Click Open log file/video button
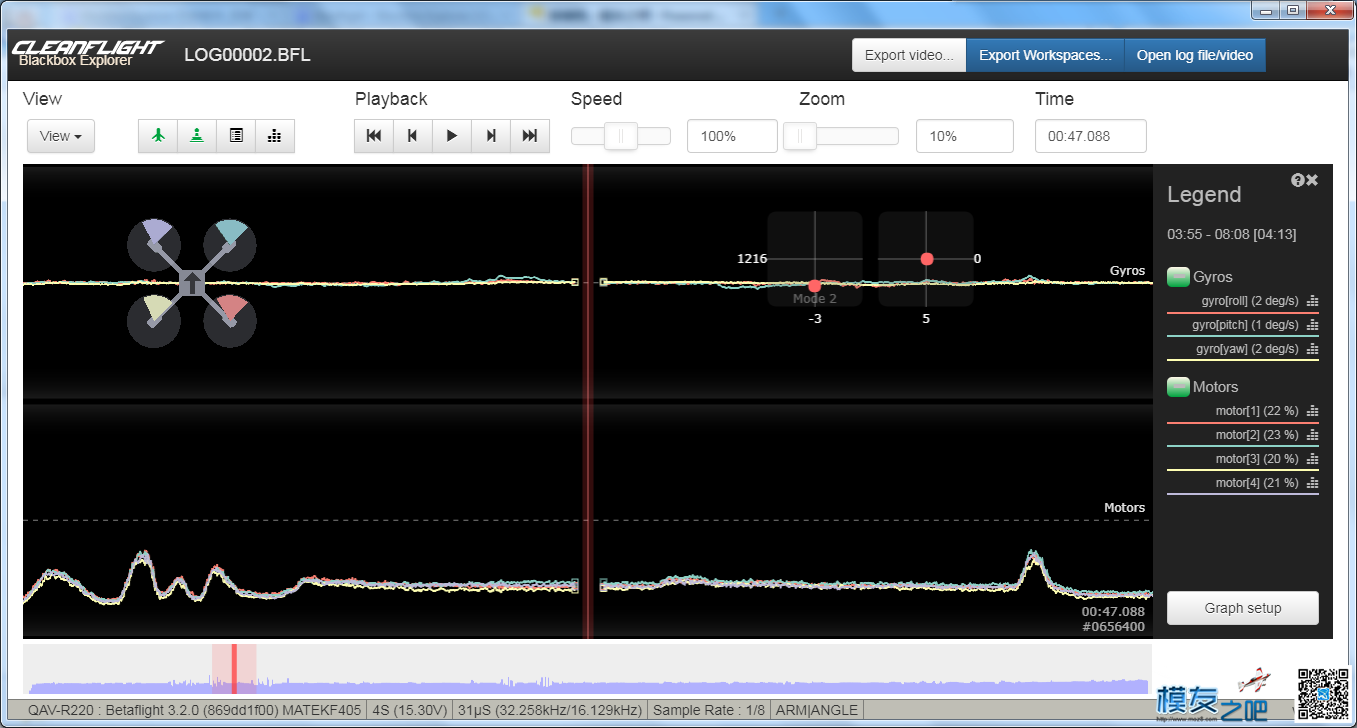Image resolution: width=1357 pixels, height=728 pixels. [1195, 55]
